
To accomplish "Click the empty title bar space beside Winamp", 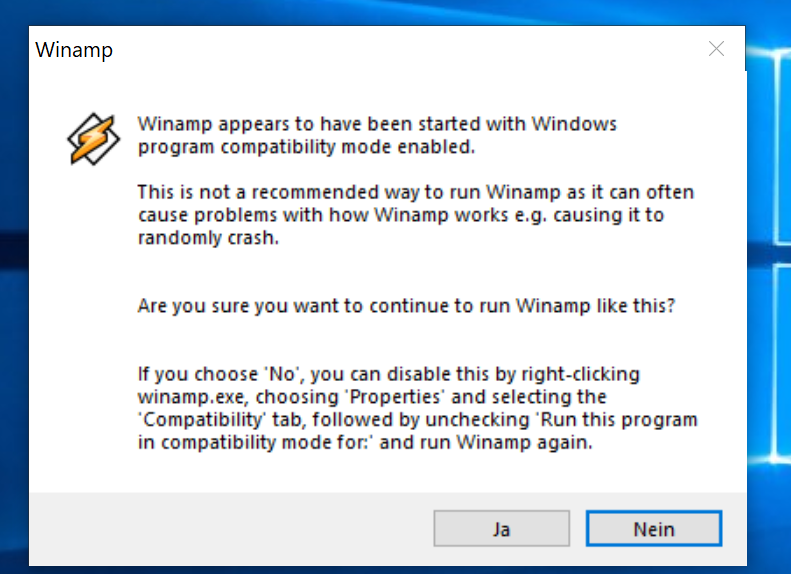I will pos(400,50).
